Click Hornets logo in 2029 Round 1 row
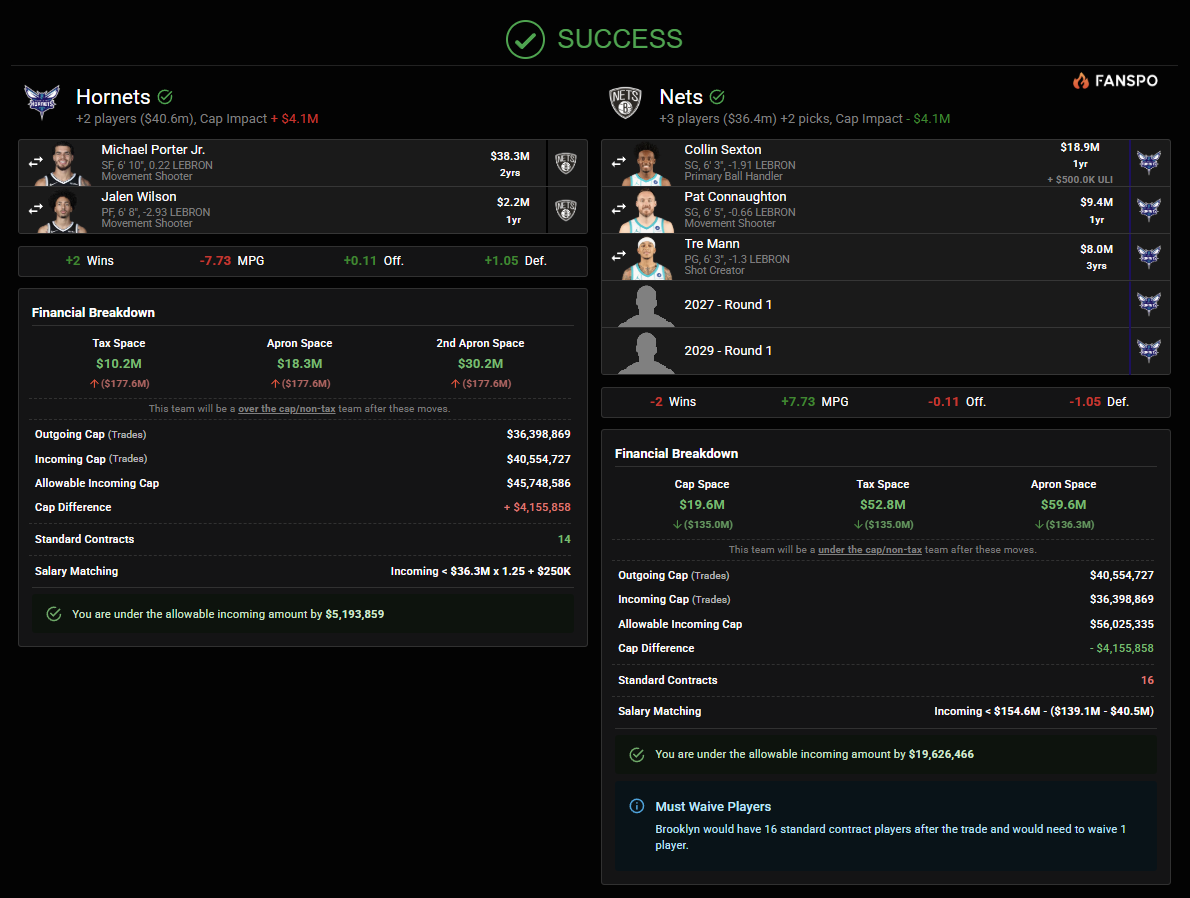The image size is (1190, 898). pyautogui.click(x=1149, y=351)
